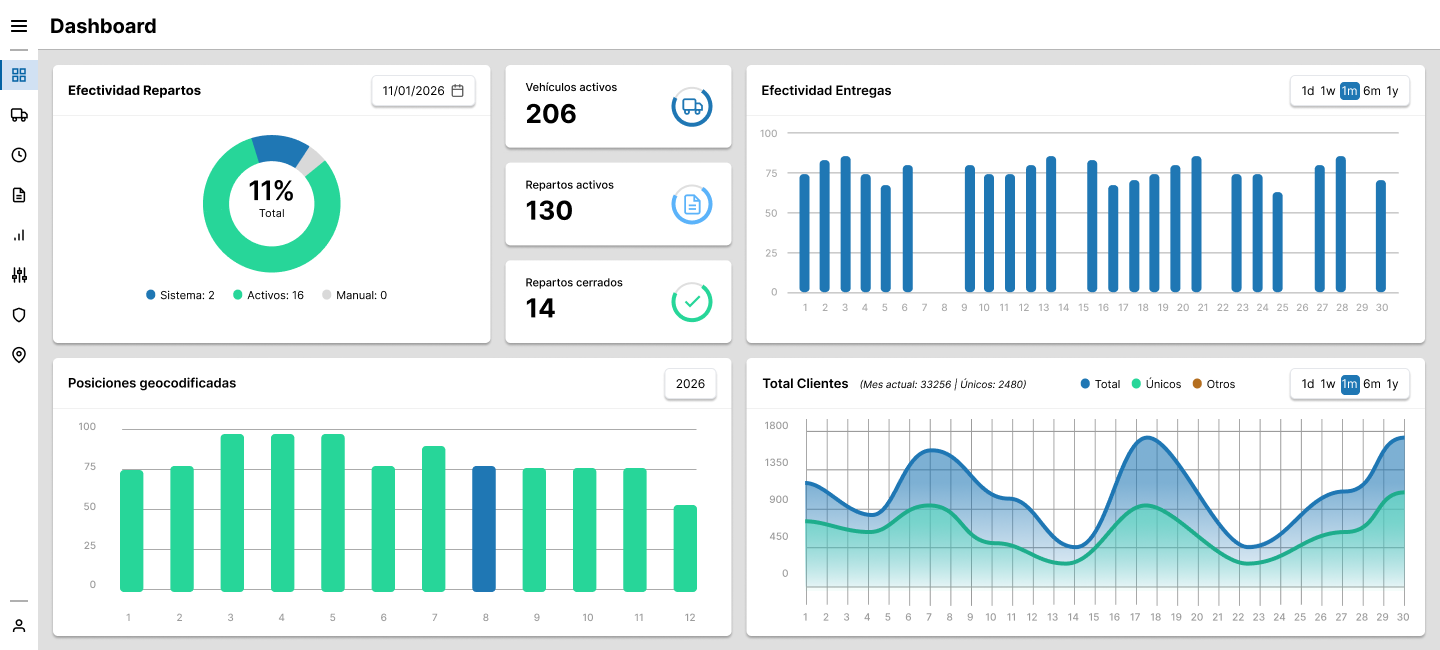The height and width of the screenshot is (650, 1440).
Task: Click the calendar icon next to 11/01/2026
Action: point(458,90)
